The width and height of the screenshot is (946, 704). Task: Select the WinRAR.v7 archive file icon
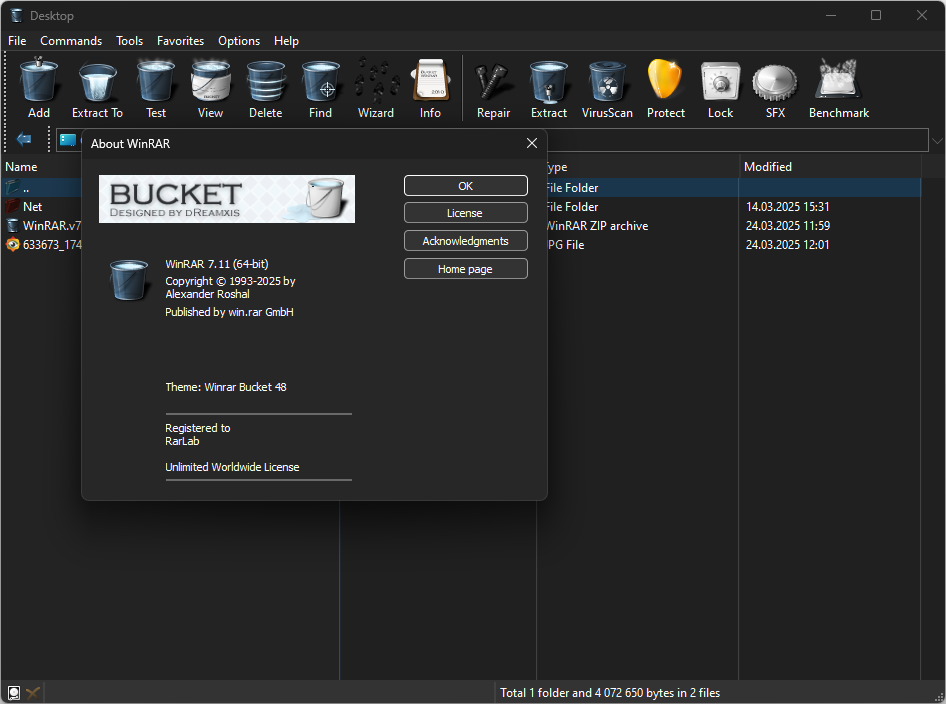[x=12, y=226]
